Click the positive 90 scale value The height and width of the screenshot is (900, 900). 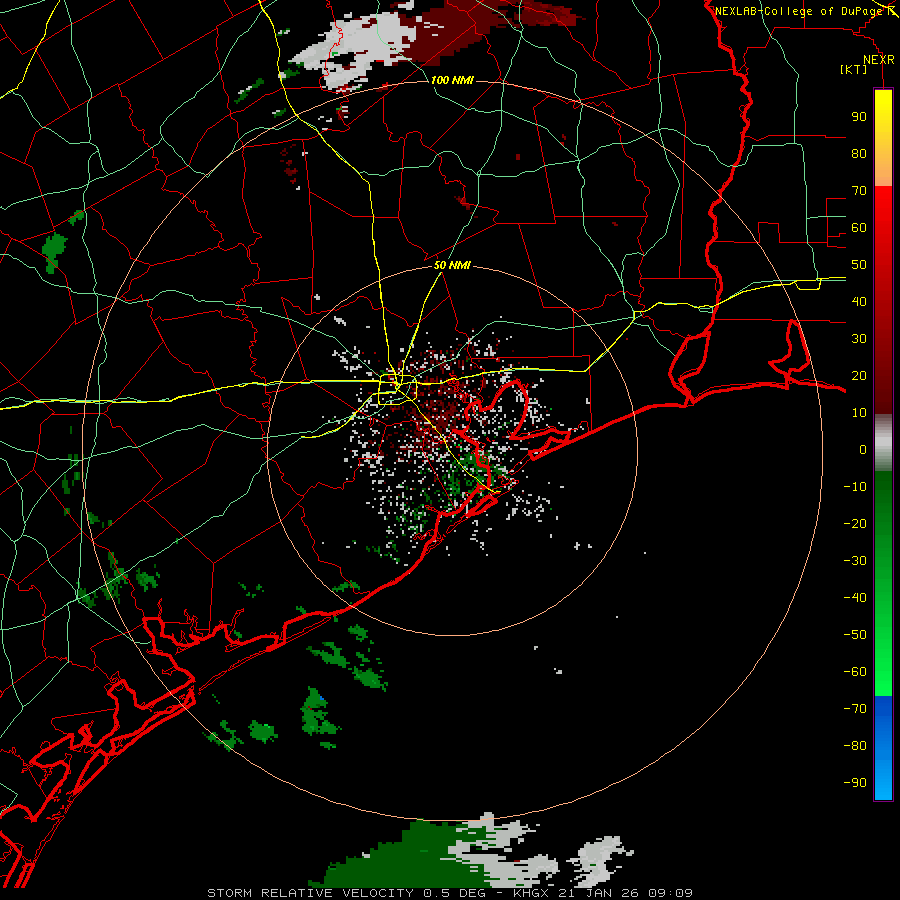[859, 117]
